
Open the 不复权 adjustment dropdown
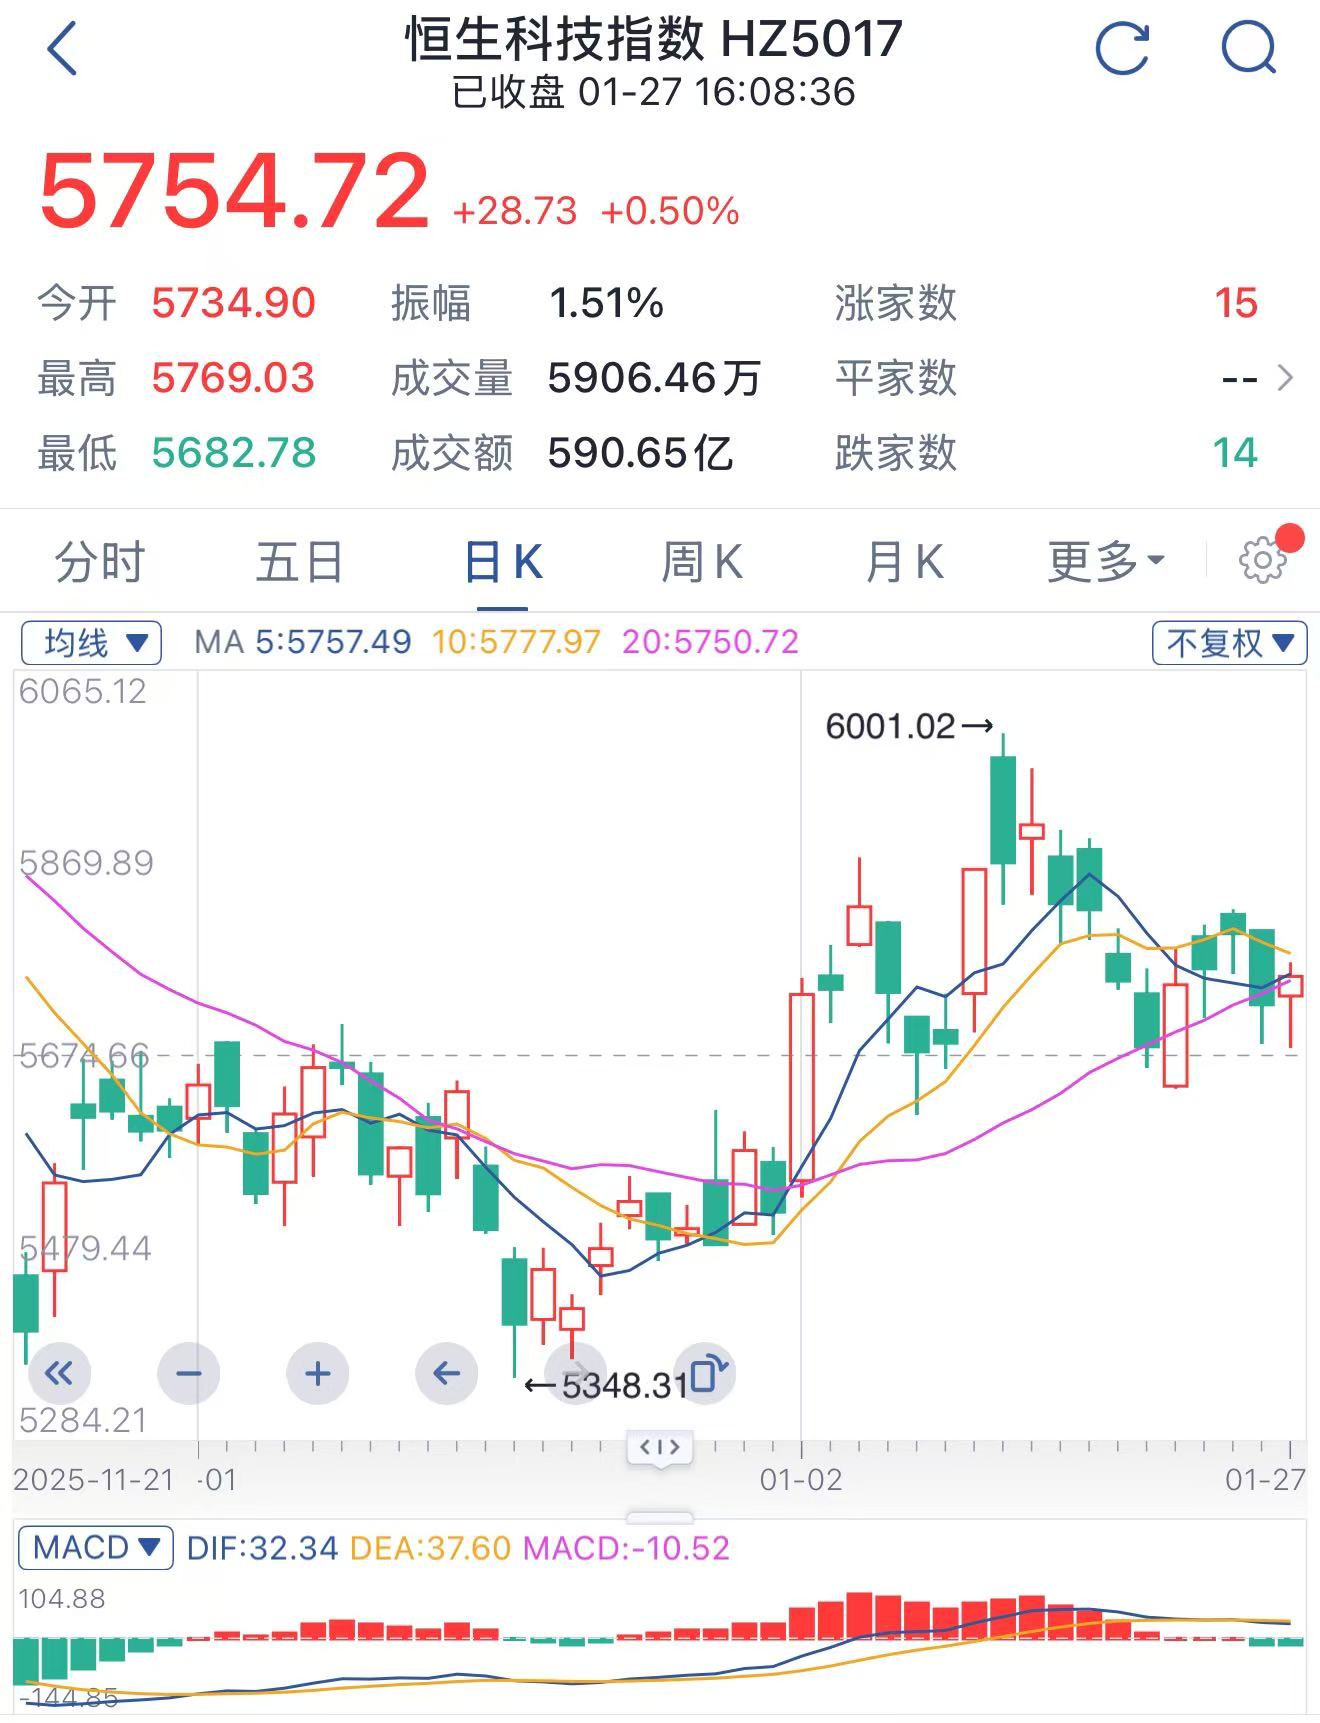1230,642
